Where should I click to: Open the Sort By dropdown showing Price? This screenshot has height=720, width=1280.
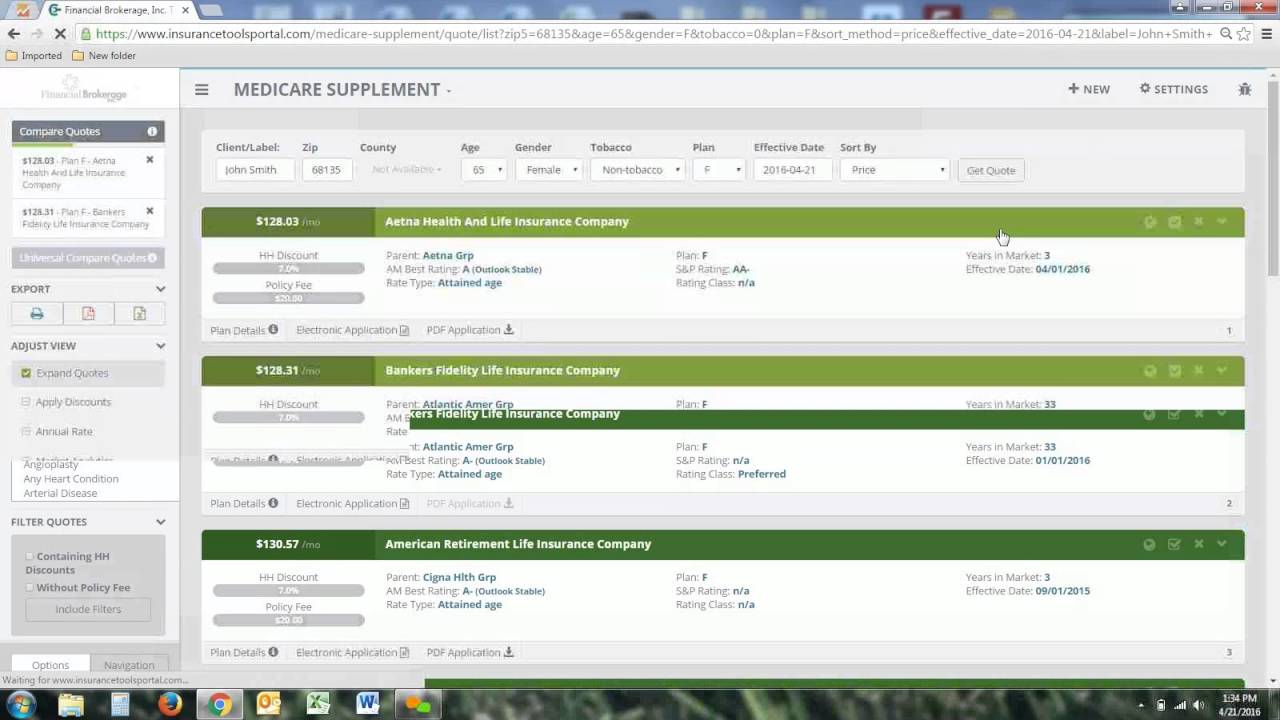coord(894,170)
